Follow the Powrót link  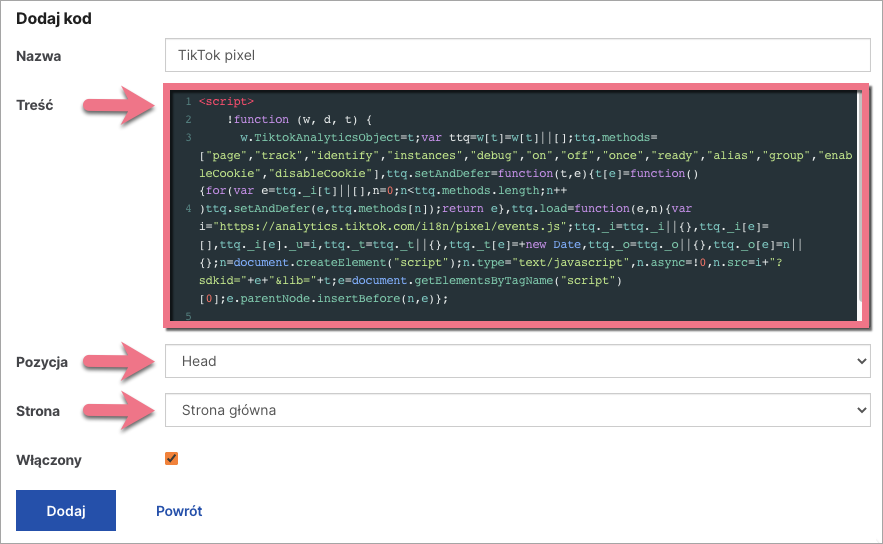pos(179,511)
